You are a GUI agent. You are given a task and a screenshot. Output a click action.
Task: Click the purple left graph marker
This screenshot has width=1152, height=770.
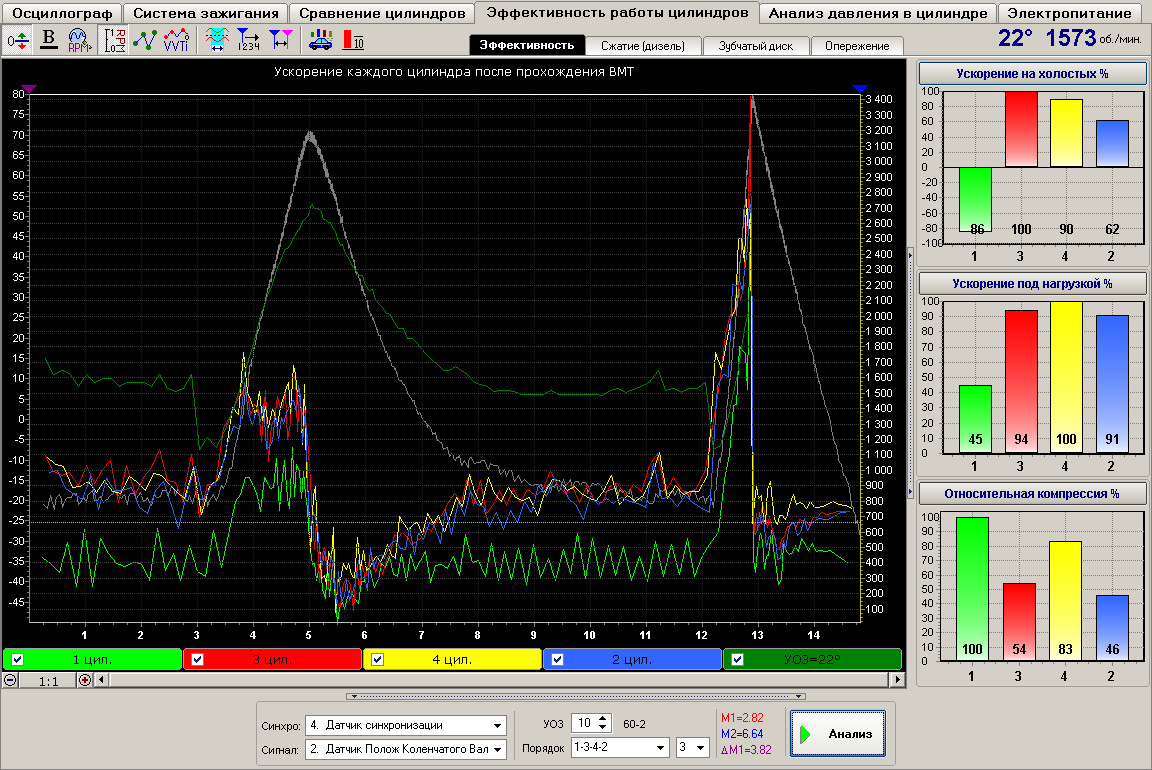point(29,89)
